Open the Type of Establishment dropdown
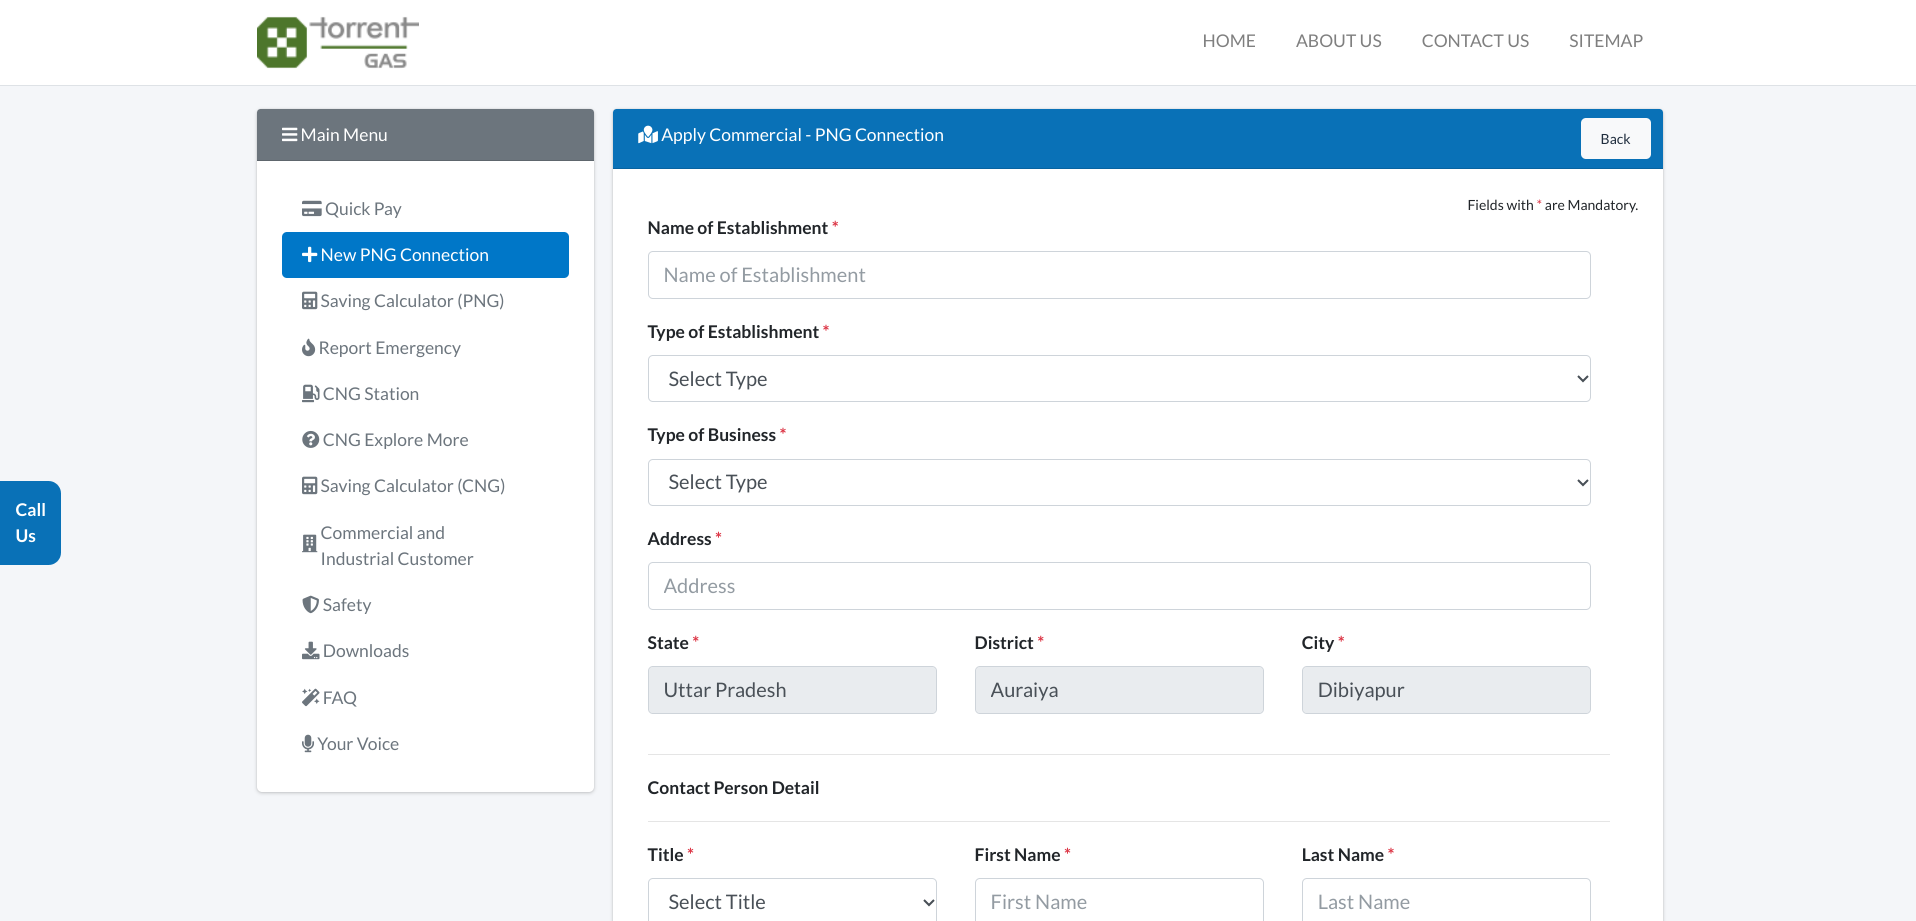1916x921 pixels. click(x=1118, y=379)
